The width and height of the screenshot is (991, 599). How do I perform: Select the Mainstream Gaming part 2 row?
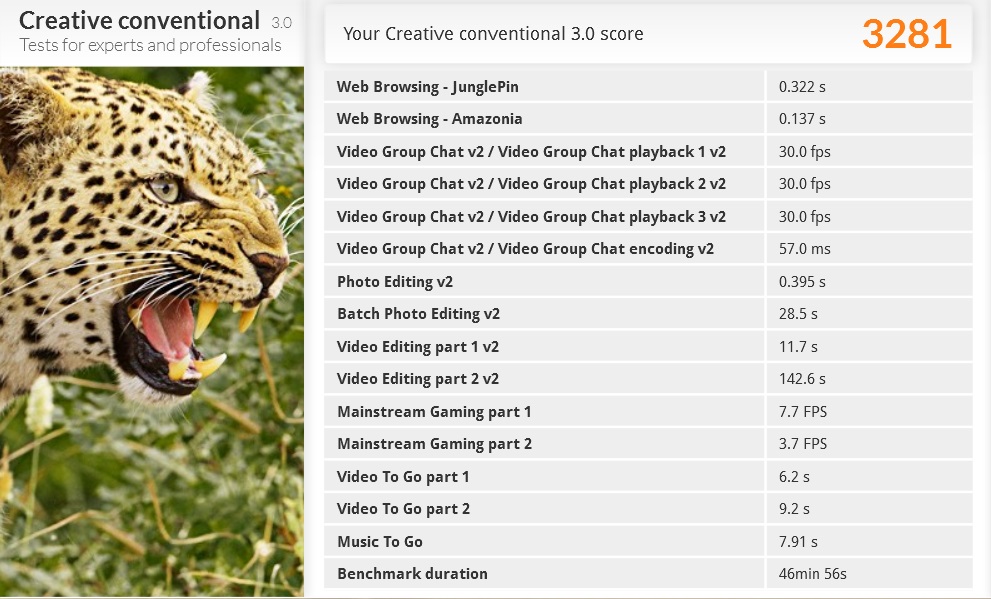434,444
